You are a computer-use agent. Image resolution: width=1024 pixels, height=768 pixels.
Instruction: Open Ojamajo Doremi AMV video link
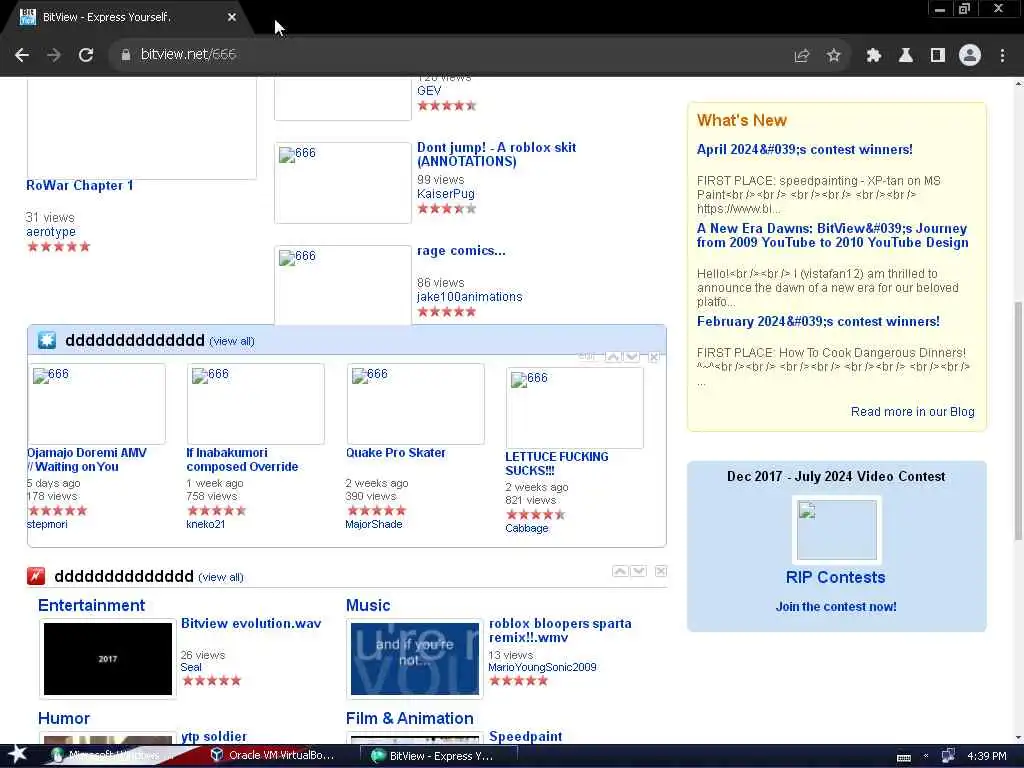coord(87,460)
